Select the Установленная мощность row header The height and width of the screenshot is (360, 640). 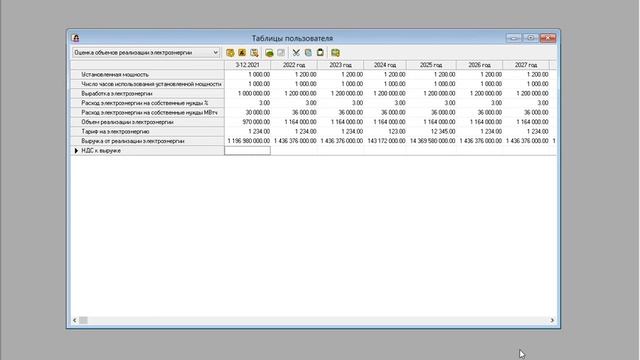pos(147,75)
